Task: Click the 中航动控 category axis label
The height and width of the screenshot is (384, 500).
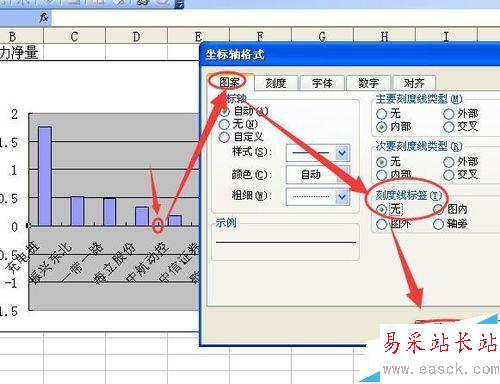Action: [x=148, y=262]
